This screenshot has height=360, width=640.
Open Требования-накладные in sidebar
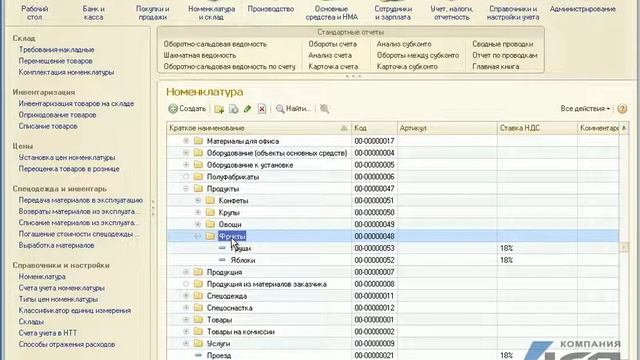click(56, 49)
